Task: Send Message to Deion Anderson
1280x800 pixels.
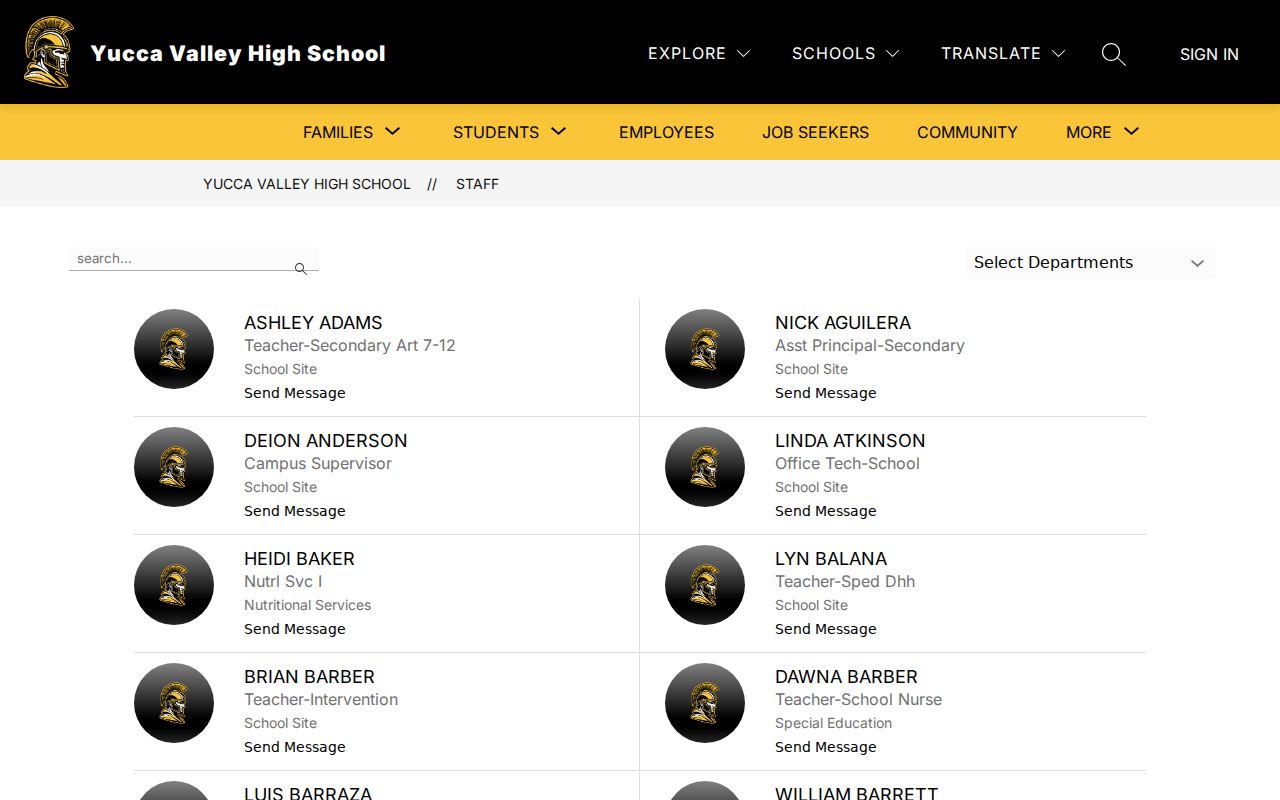Action: 295,511
